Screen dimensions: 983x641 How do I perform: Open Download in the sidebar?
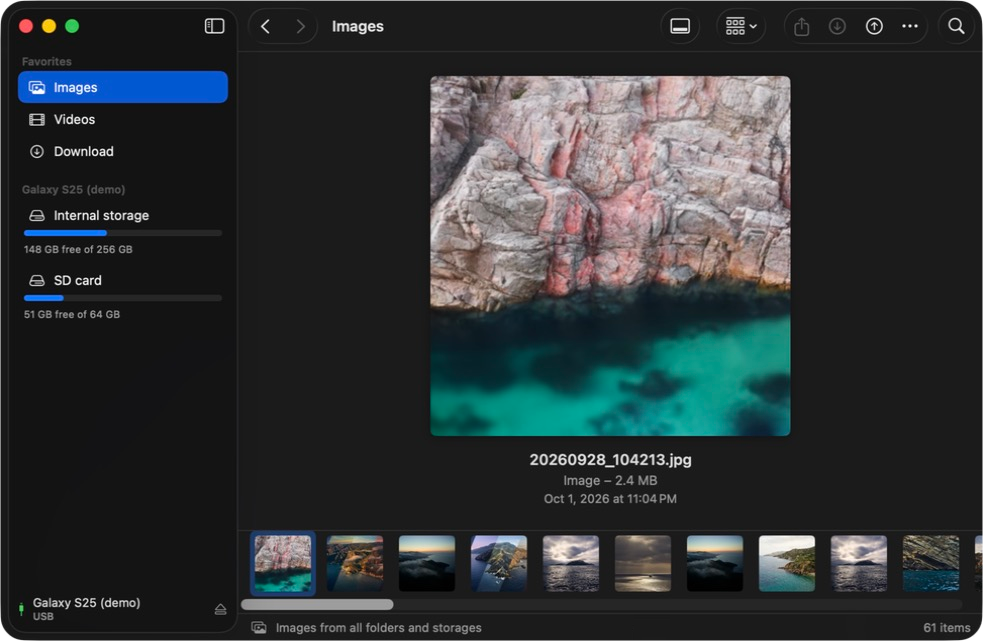(123, 151)
